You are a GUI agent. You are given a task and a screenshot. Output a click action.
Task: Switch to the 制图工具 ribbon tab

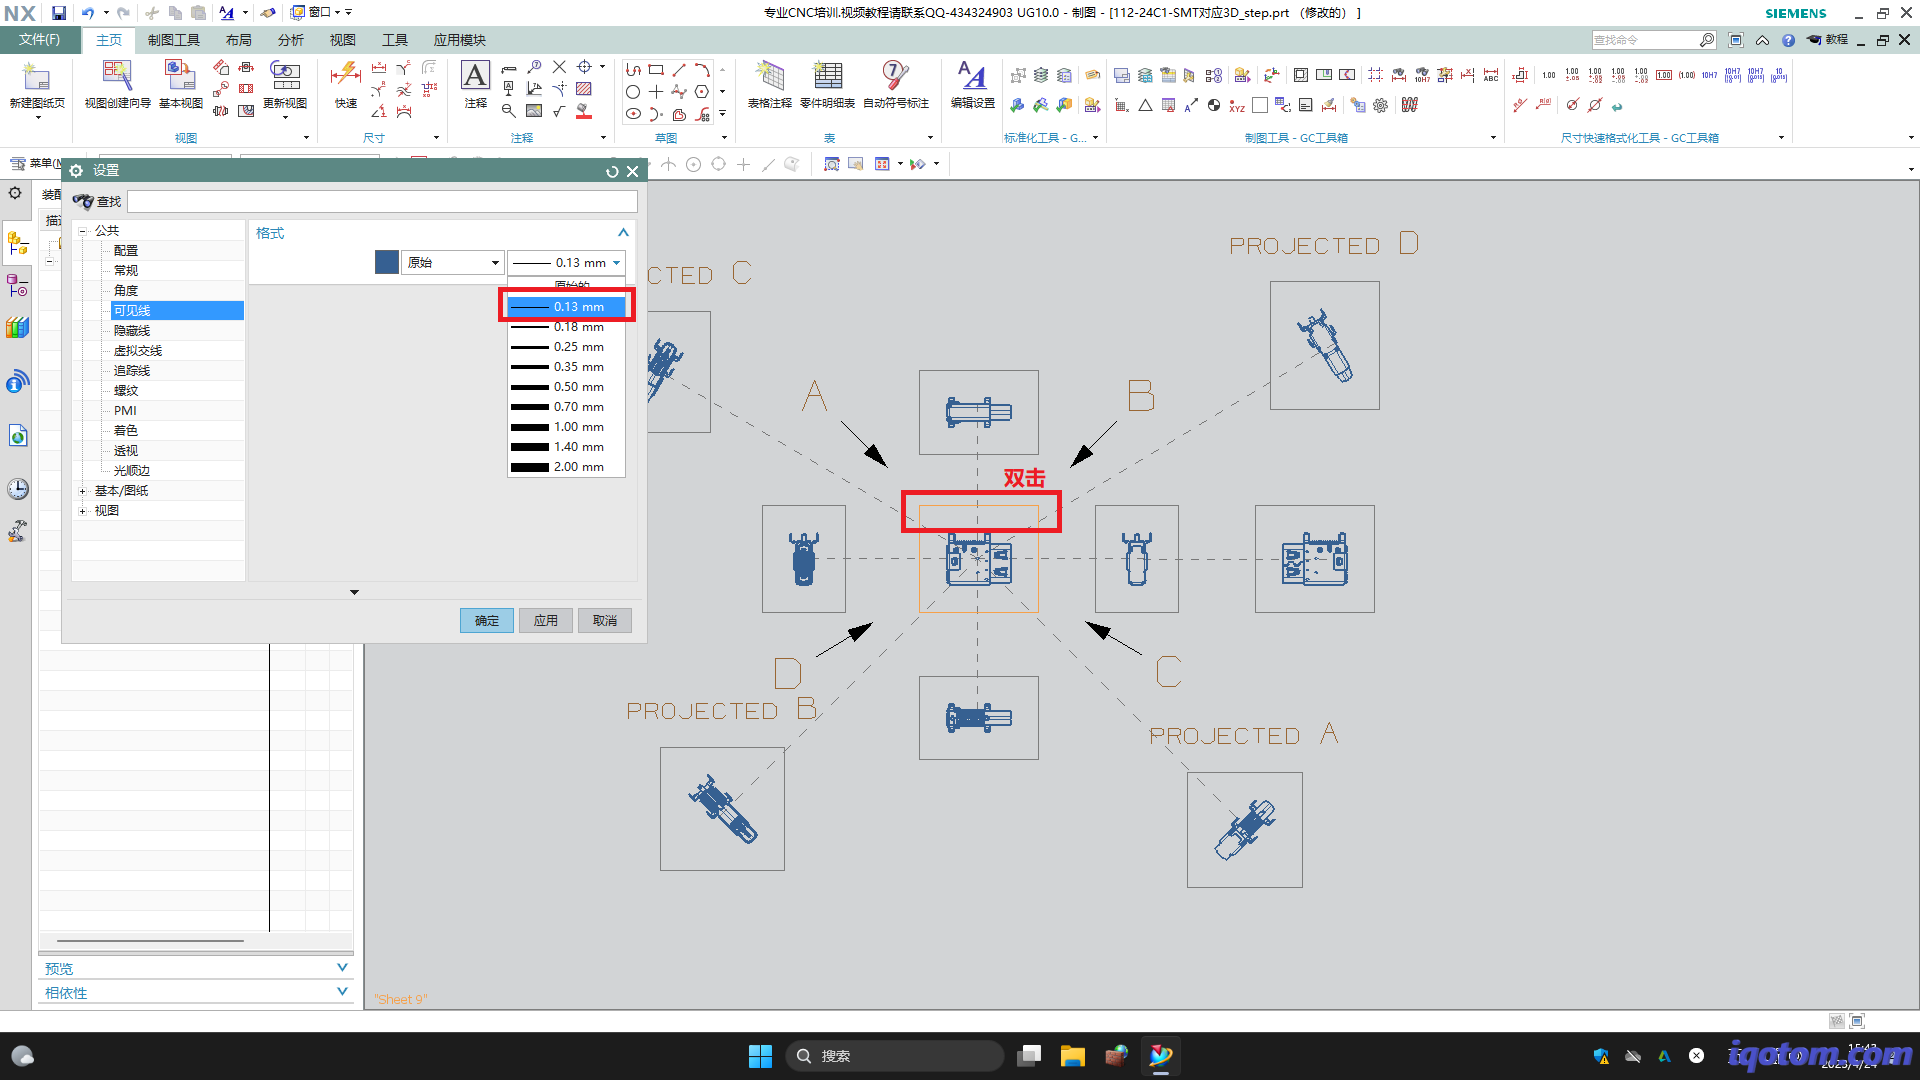tap(173, 40)
